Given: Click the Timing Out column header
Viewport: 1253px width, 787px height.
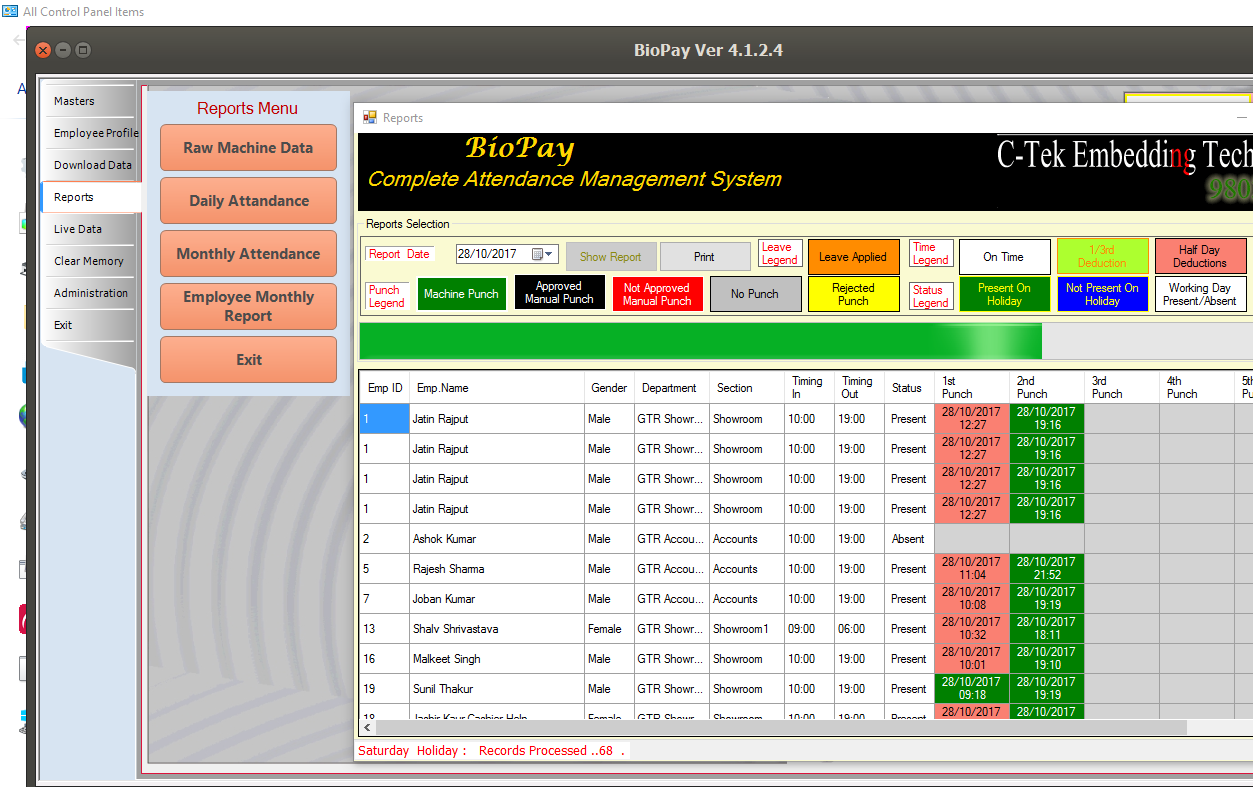Looking at the screenshot, I should 860,388.
